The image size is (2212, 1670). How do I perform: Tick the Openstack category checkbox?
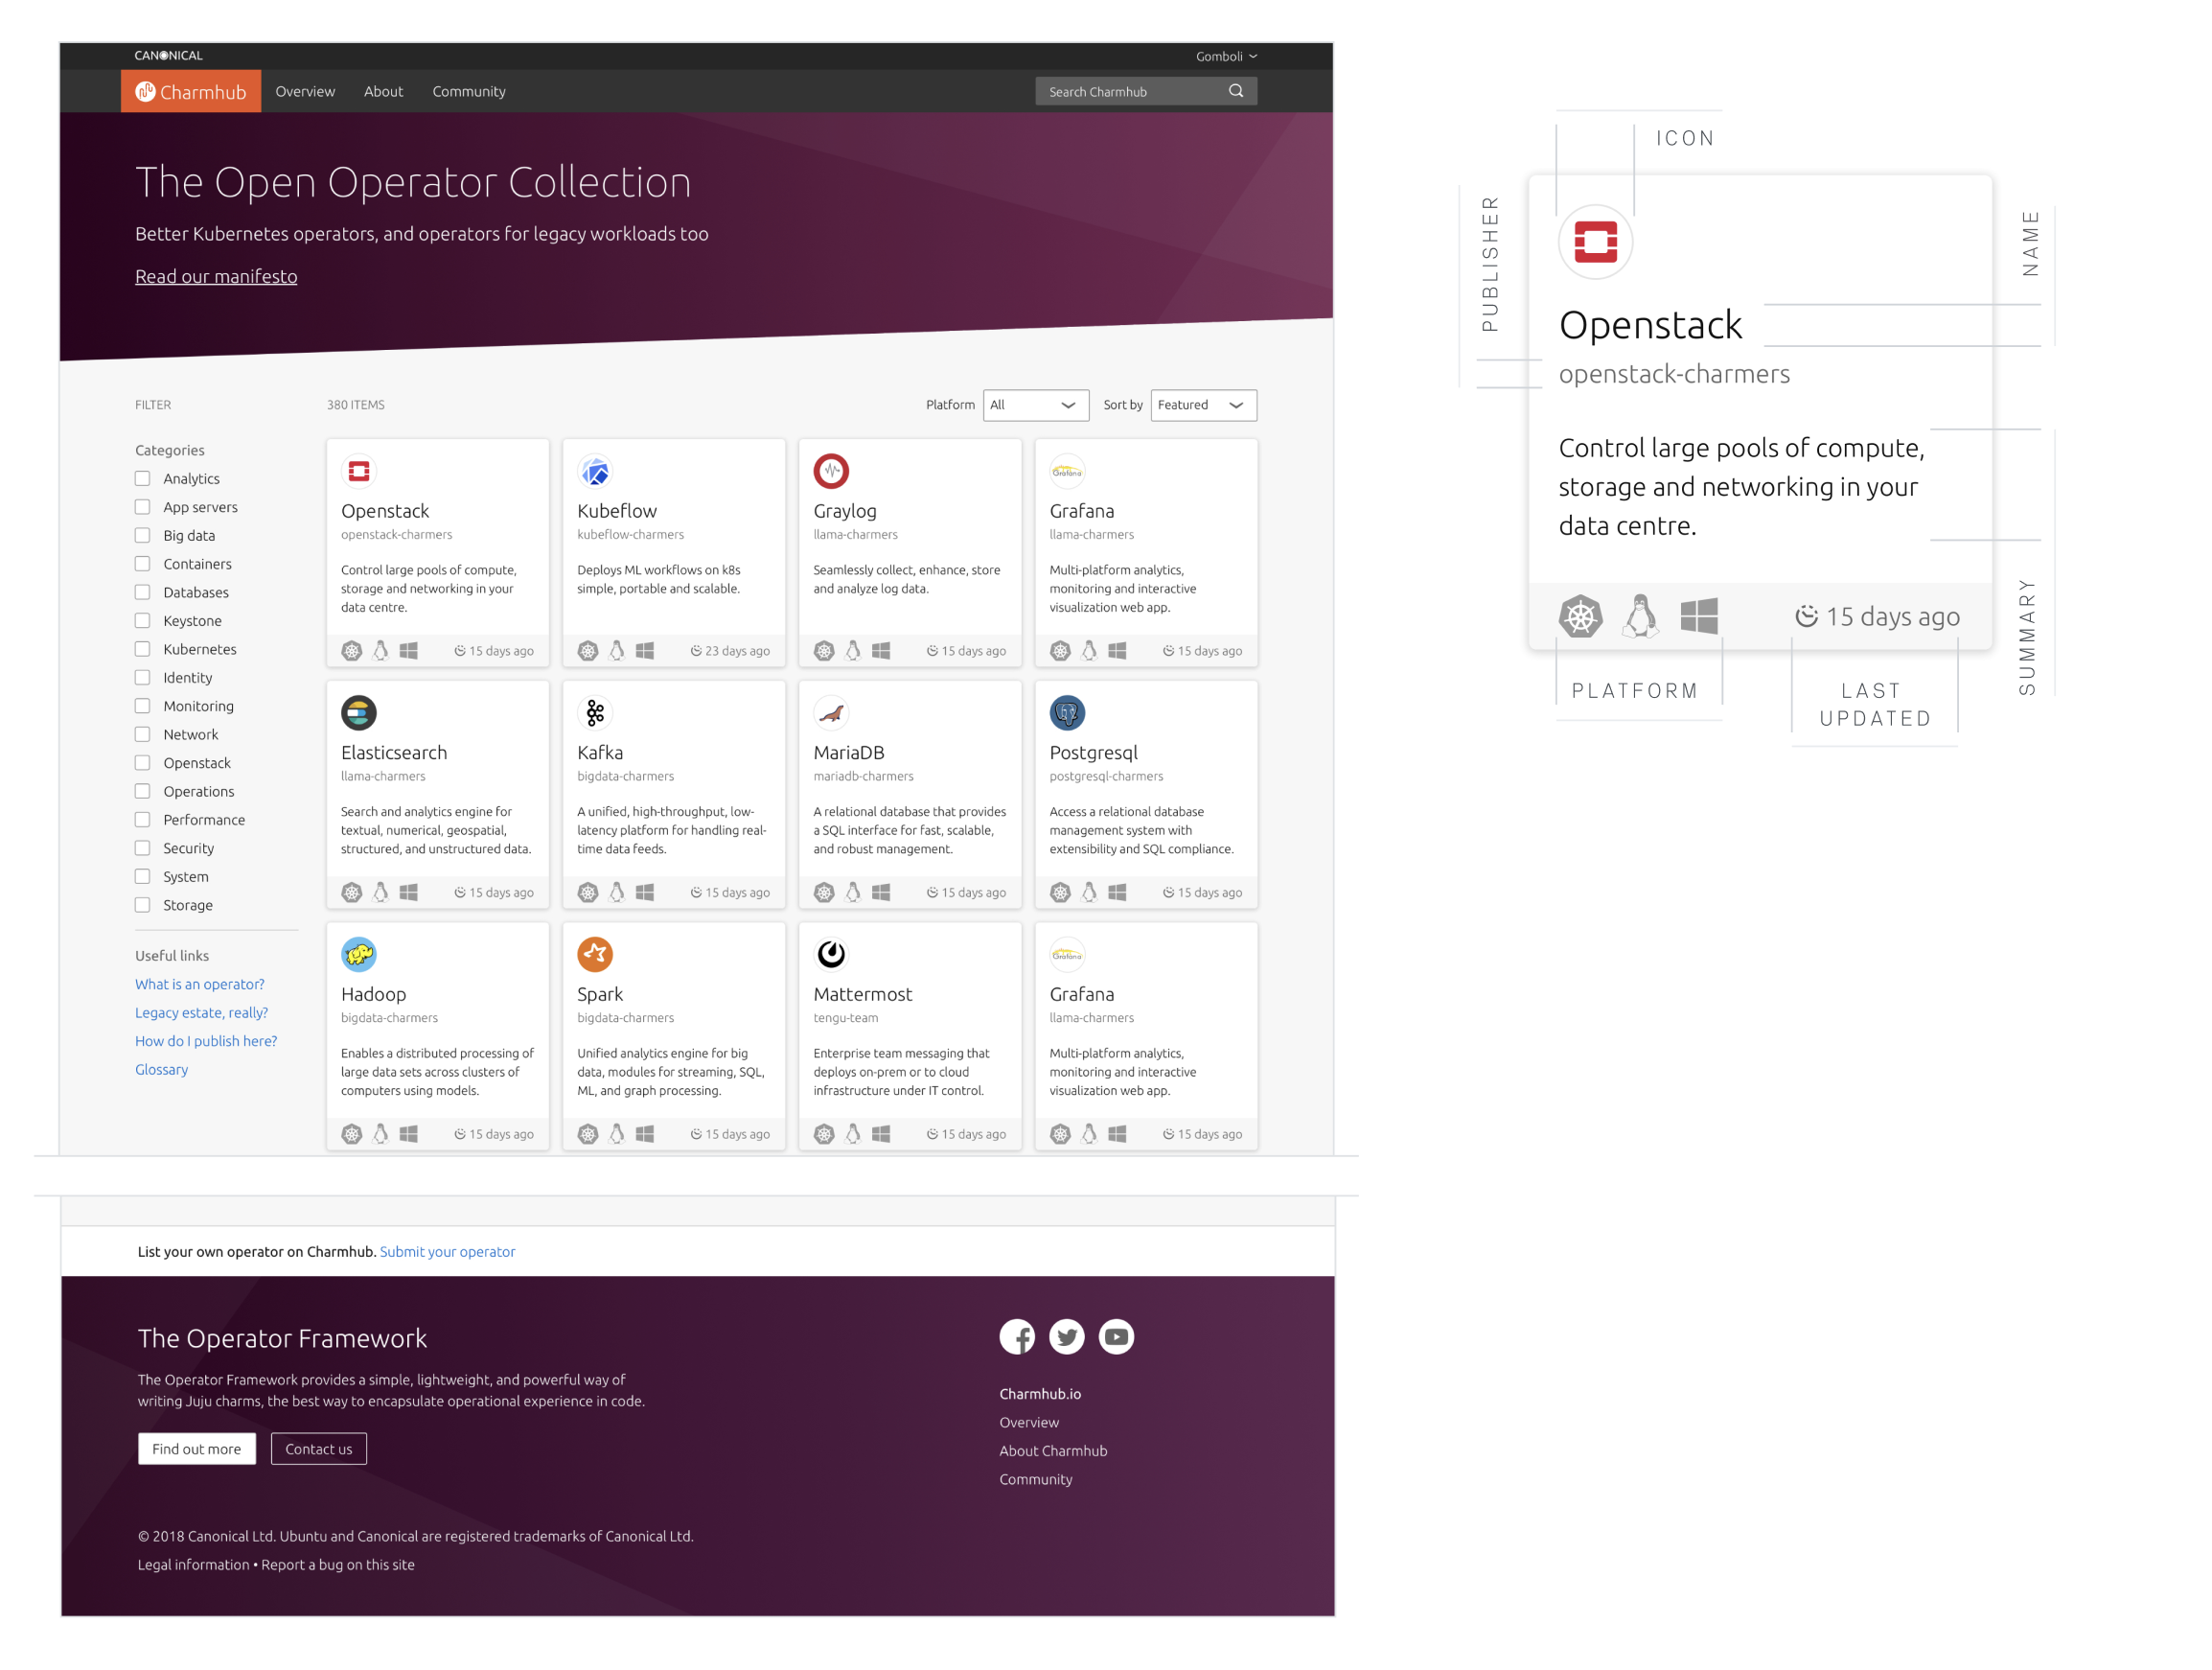click(x=143, y=763)
